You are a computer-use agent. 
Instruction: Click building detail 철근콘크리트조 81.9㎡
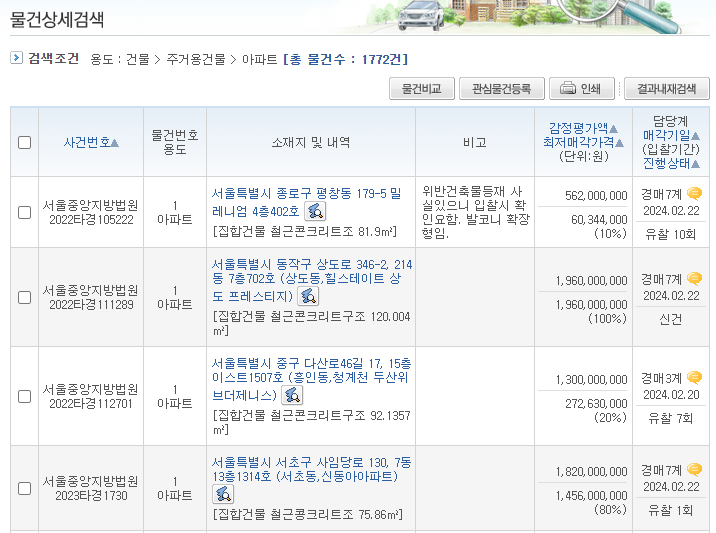click(x=305, y=232)
